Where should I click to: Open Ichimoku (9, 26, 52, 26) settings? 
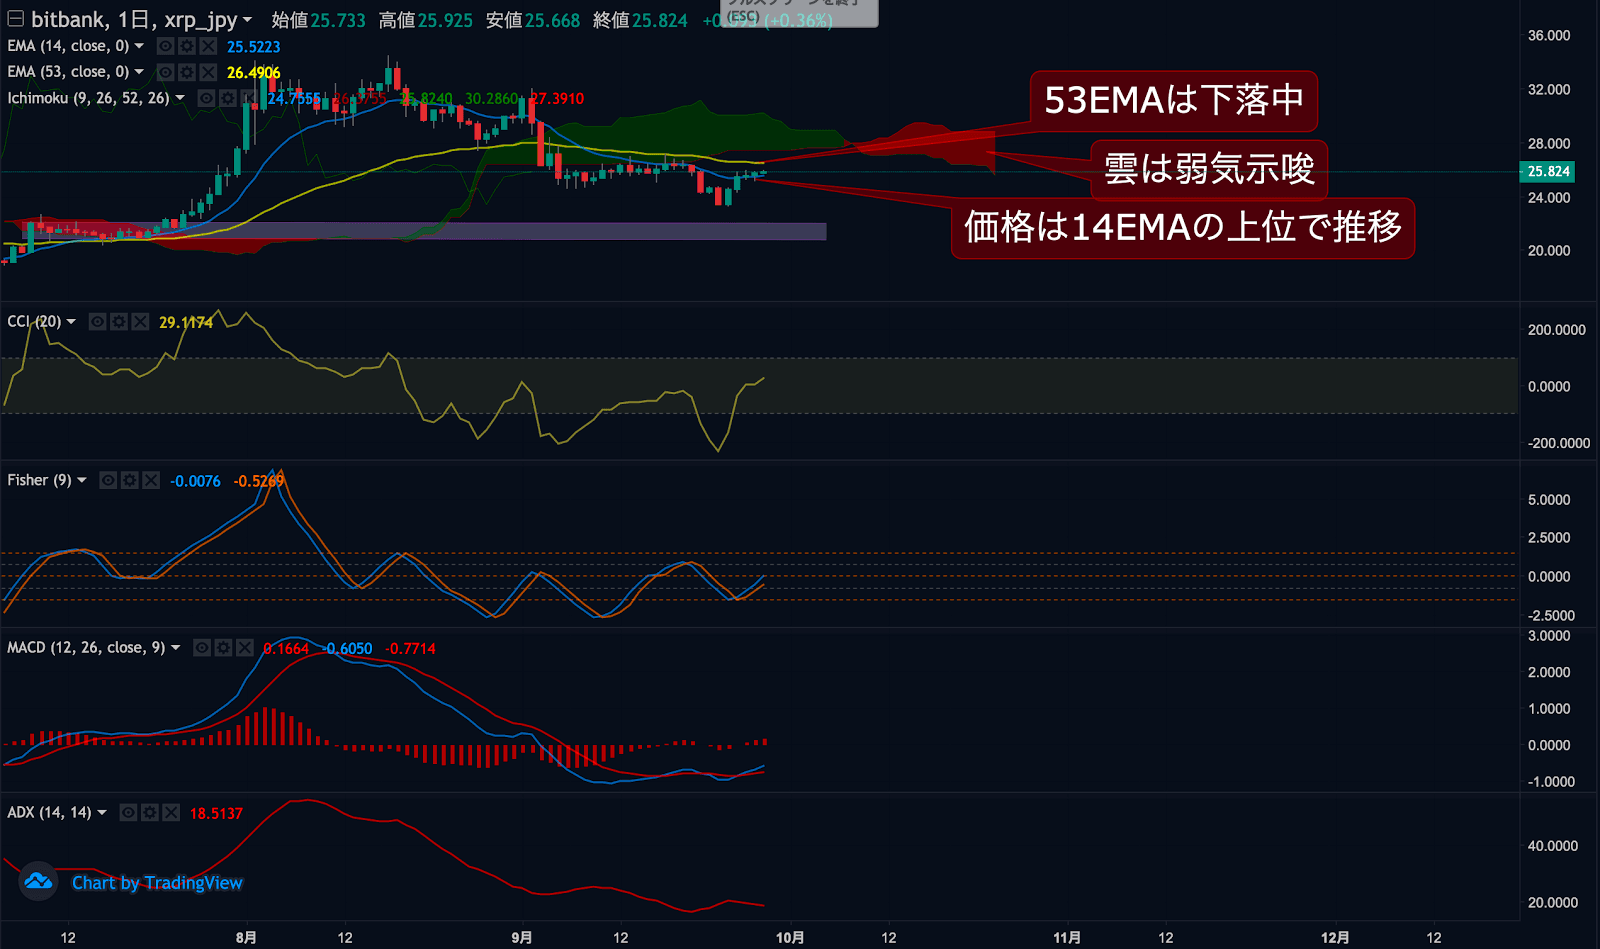pyautogui.click(x=229, y=97)
